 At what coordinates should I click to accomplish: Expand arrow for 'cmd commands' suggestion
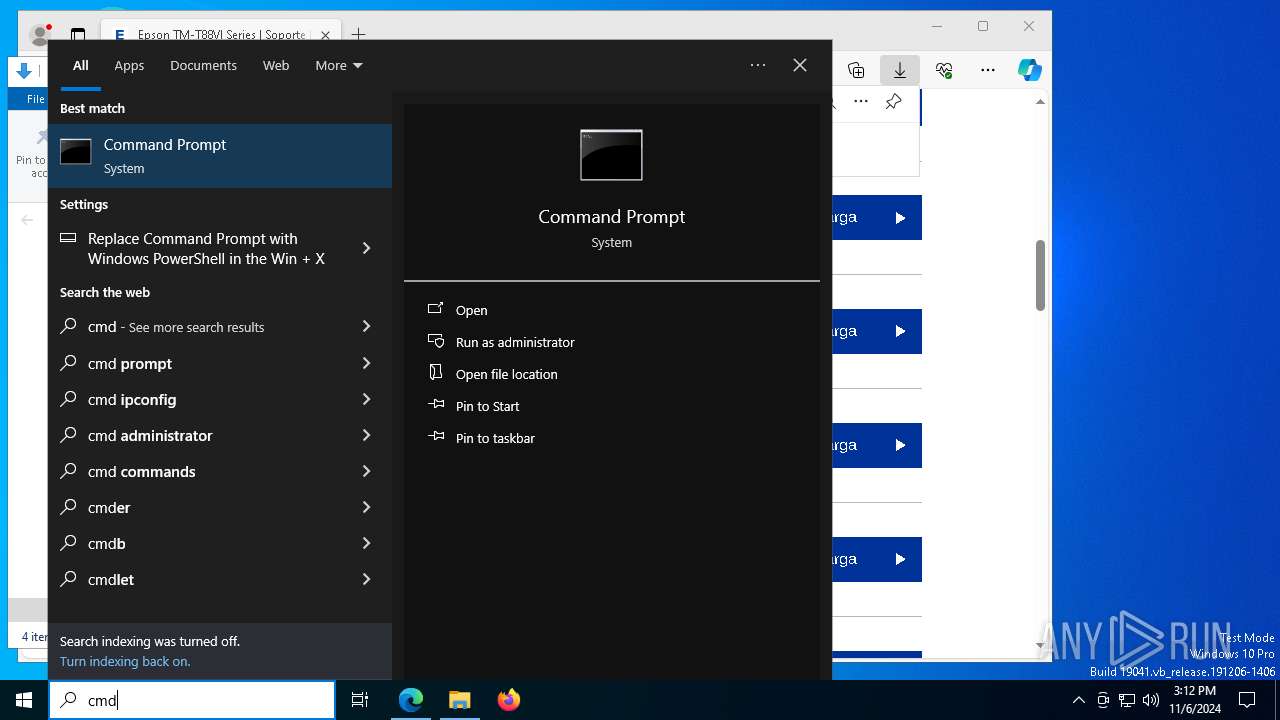[x=366, y=470]
